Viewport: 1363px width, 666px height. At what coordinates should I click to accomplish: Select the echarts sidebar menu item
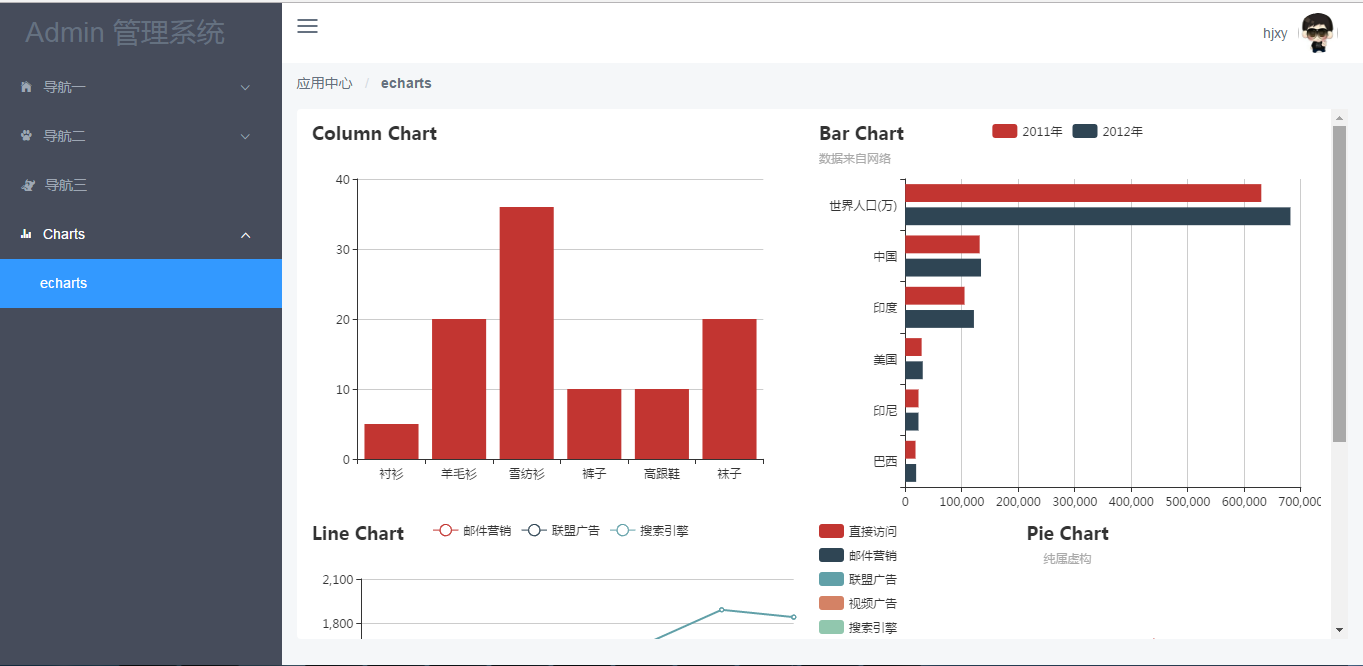pyautogui.click(x=141, y=283)
